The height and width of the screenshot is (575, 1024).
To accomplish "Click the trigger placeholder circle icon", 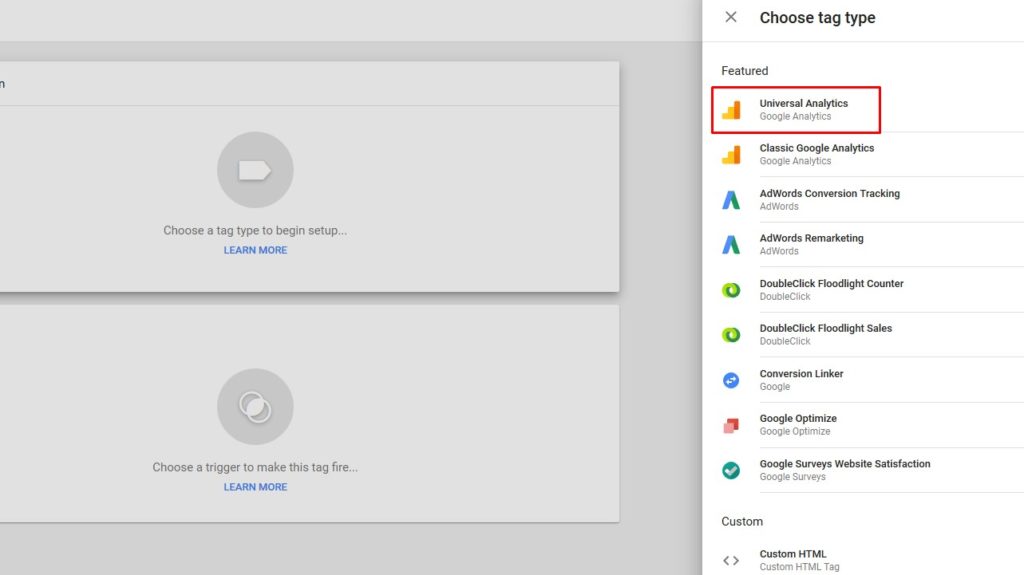I will pos(255,406).
